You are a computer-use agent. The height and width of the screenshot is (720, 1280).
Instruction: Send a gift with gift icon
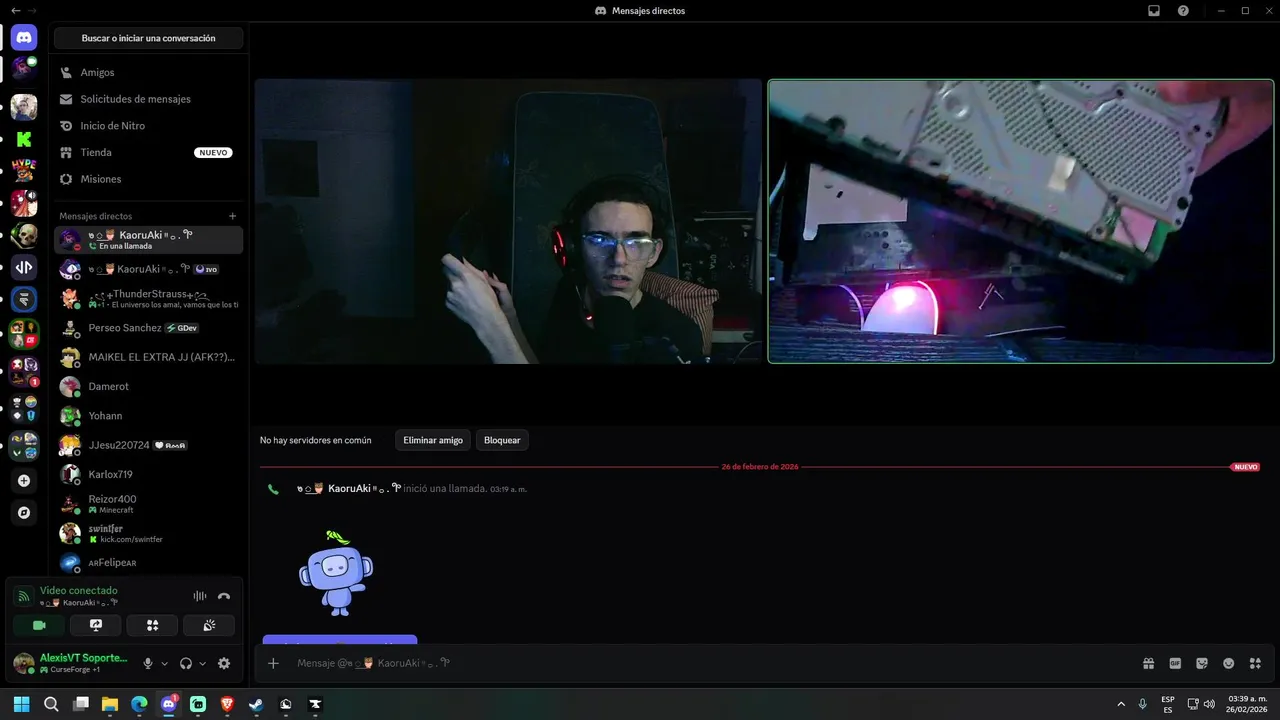click(x=1149, y=663)
